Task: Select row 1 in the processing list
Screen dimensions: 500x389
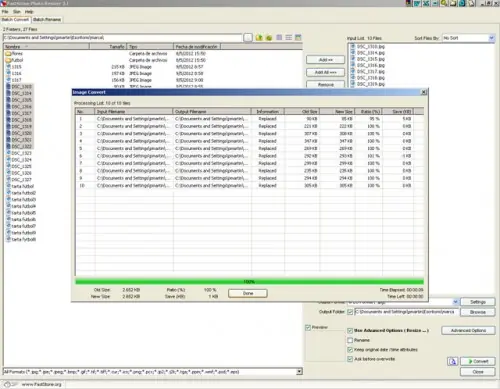Action: 249,119
